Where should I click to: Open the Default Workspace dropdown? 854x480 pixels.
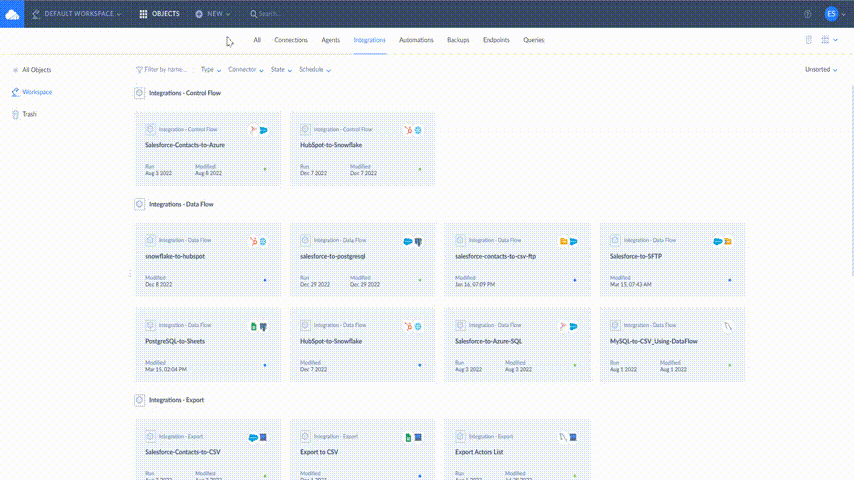(76, 14)
